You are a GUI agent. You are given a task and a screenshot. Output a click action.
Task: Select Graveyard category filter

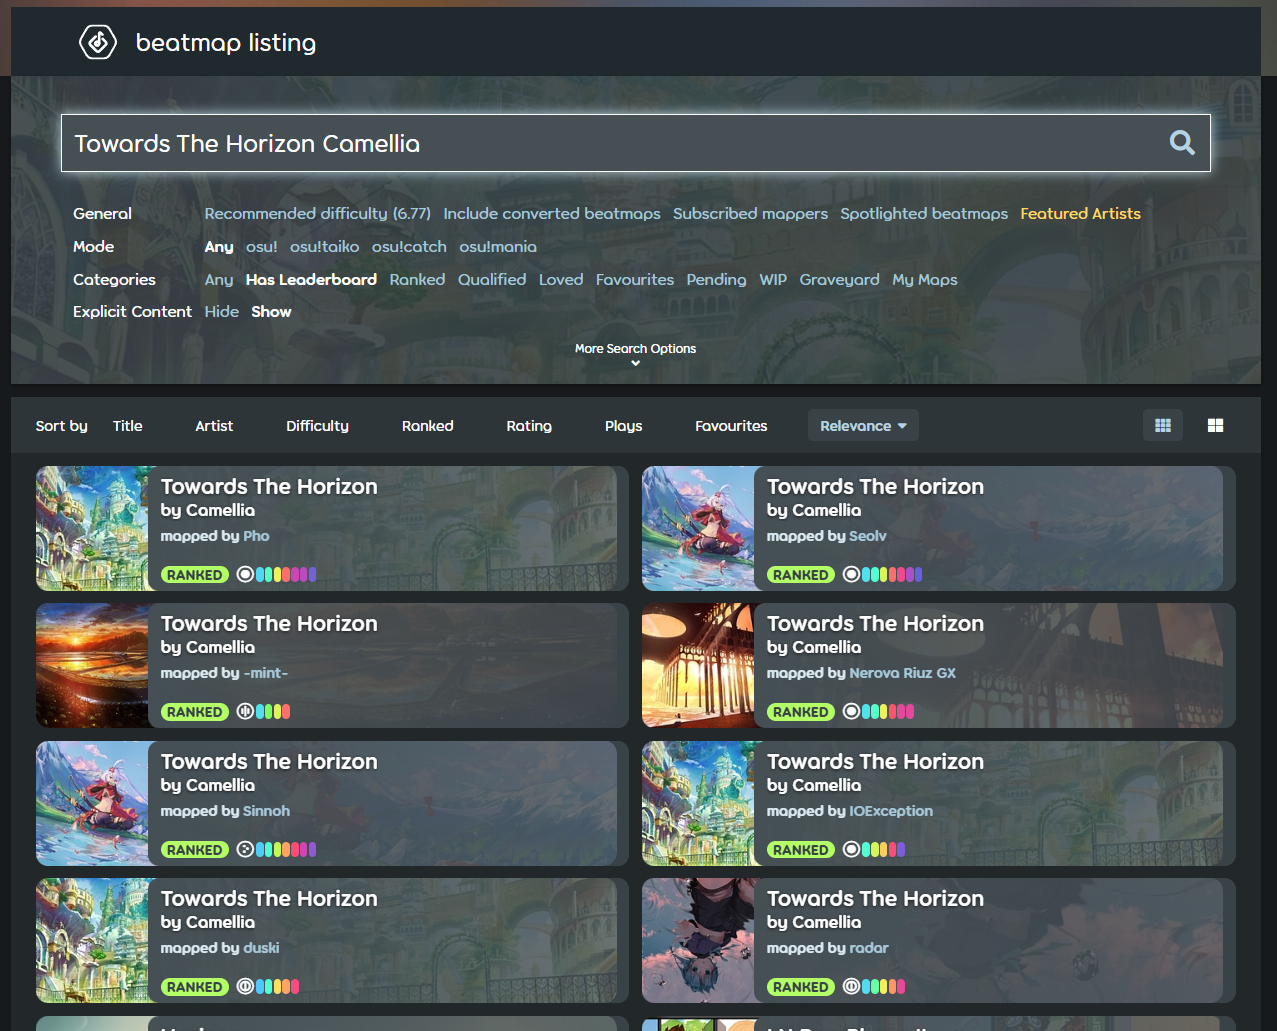839,279
